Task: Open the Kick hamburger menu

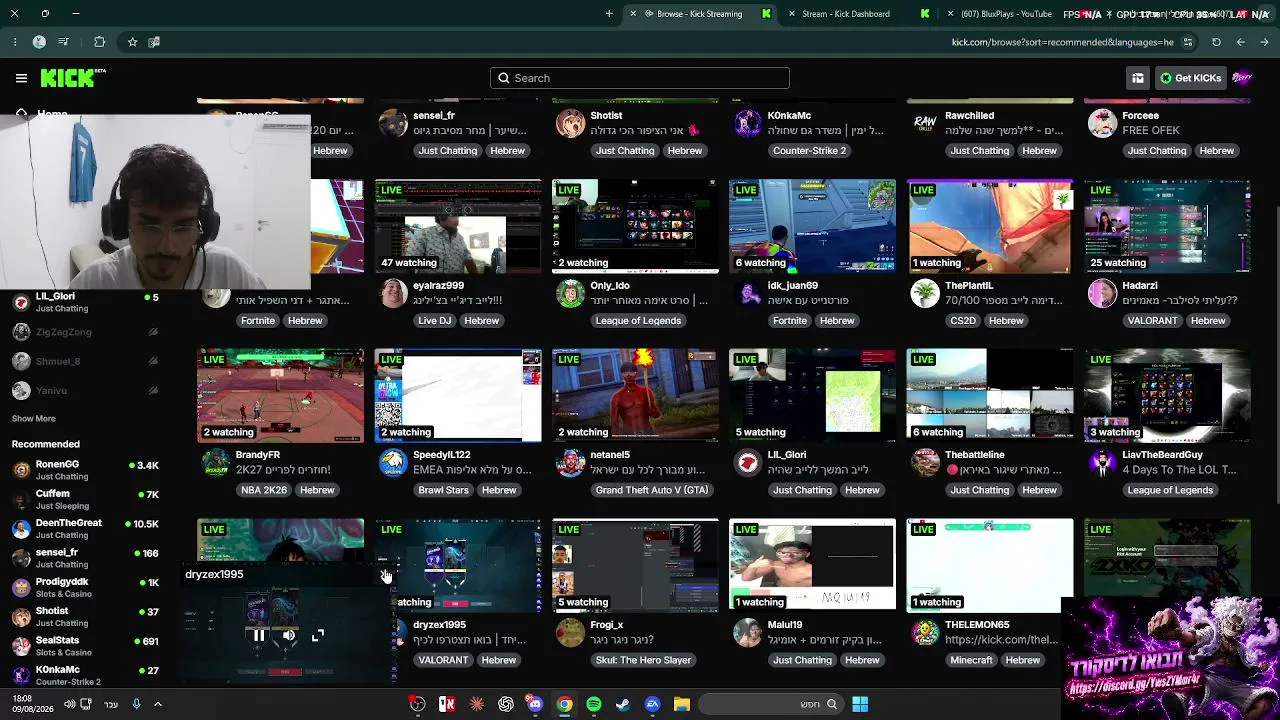Action: click(21, 78)
